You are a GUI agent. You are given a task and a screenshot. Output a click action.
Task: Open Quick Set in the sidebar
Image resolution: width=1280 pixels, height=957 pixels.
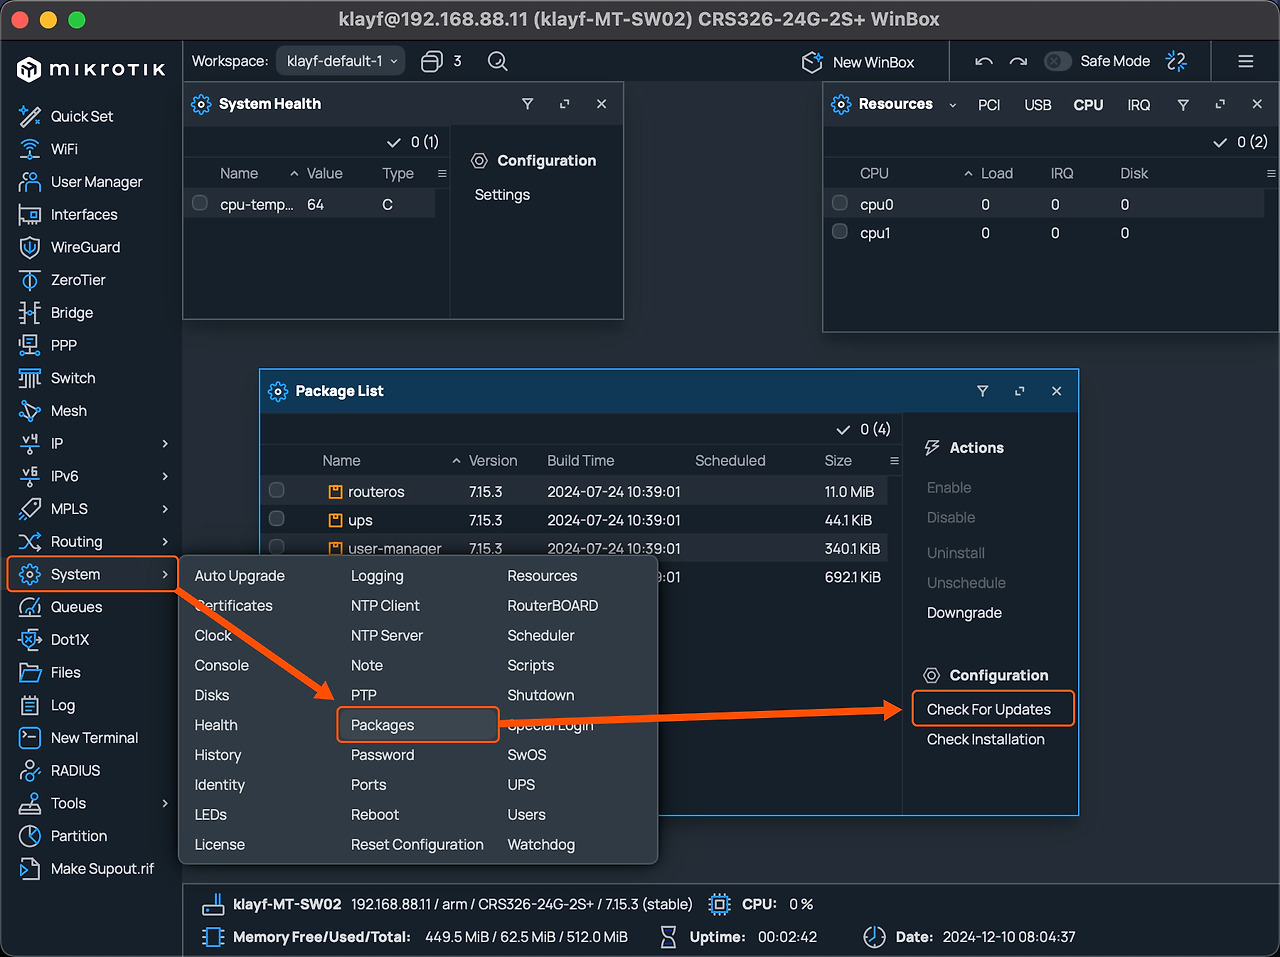82,116
